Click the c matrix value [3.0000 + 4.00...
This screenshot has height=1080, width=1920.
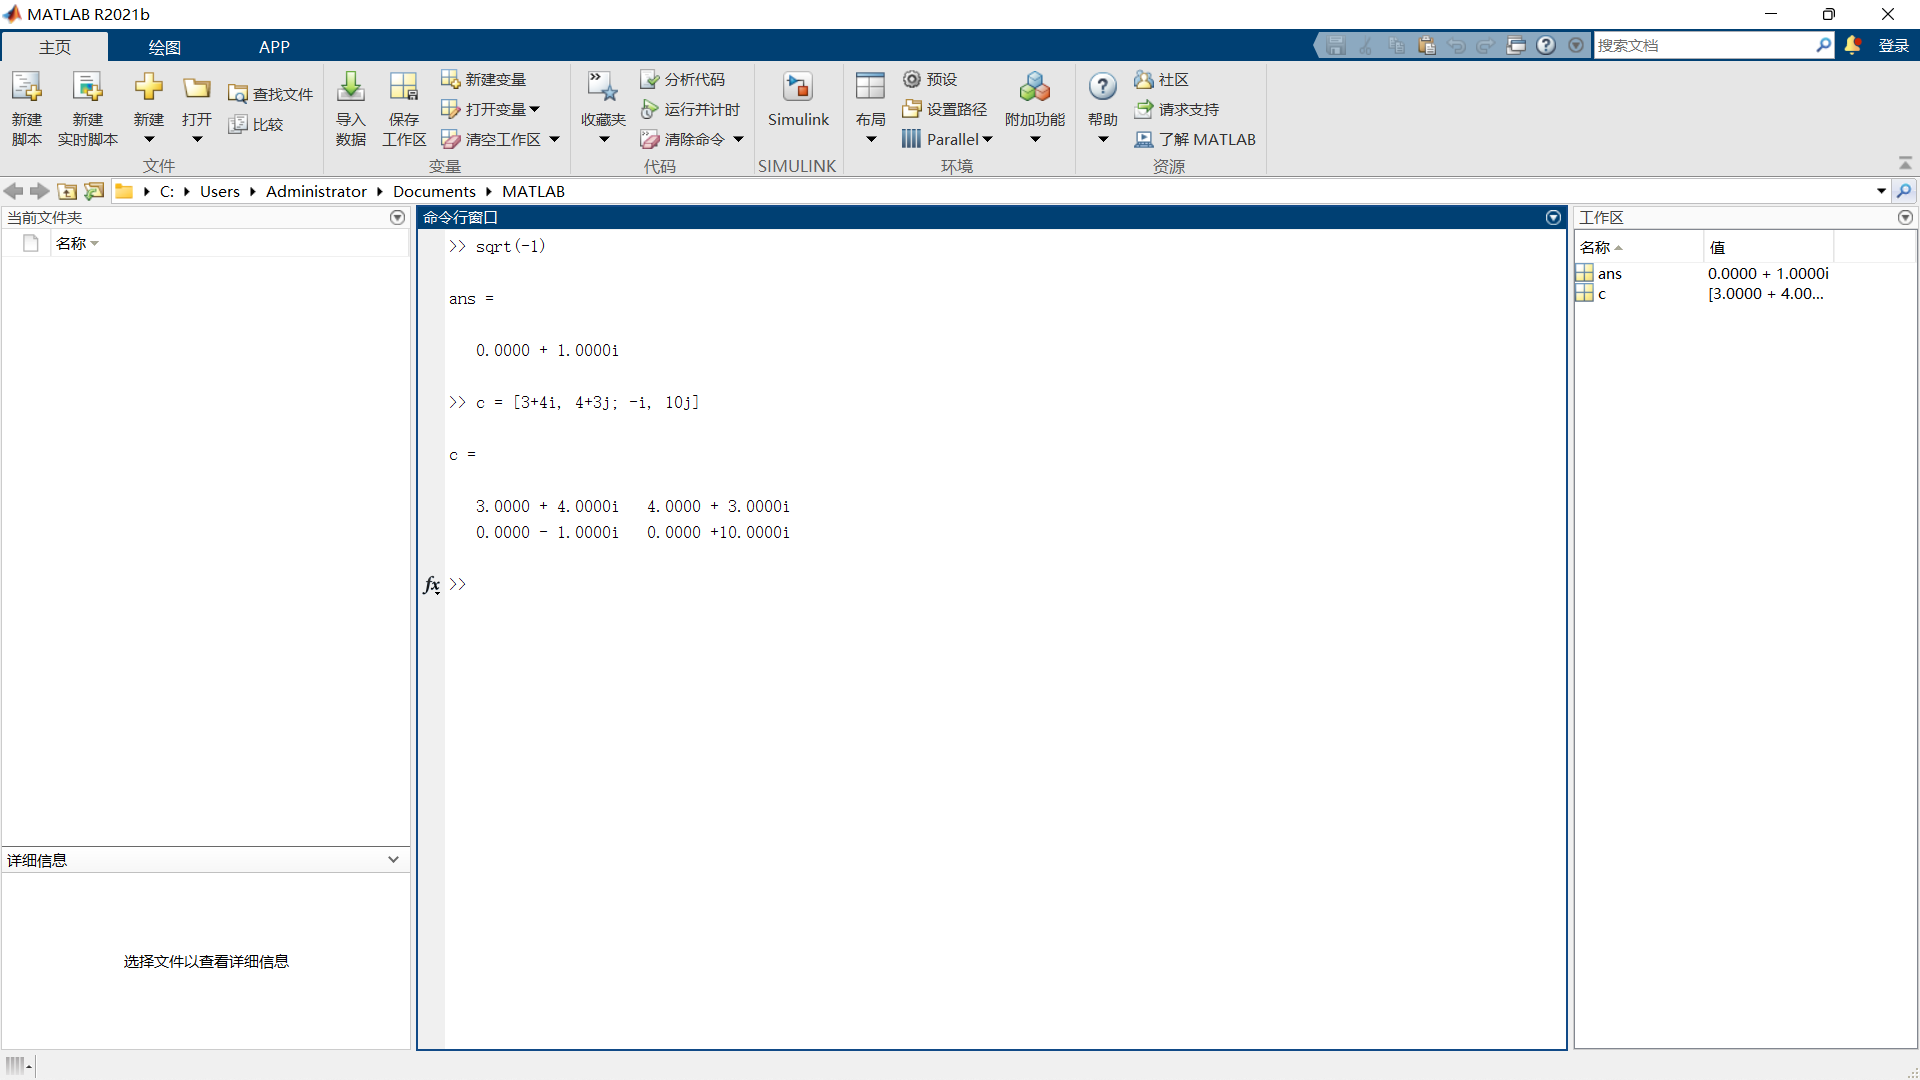tap(1765, 293)
